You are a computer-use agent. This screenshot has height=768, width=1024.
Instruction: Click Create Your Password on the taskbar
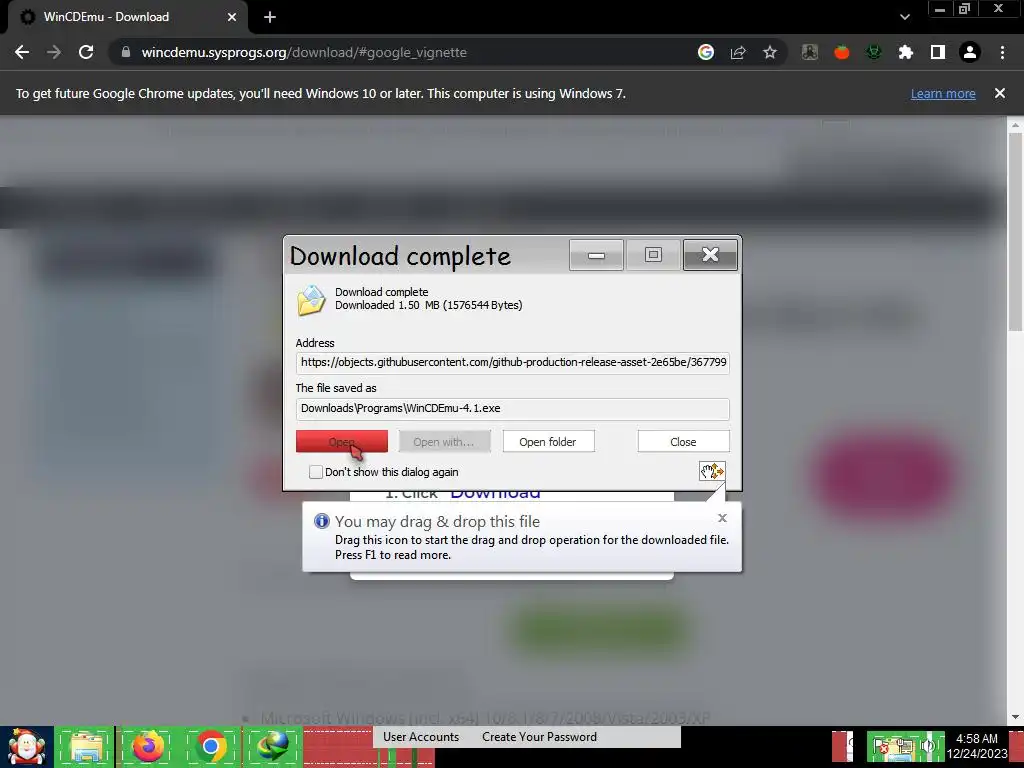539,737
